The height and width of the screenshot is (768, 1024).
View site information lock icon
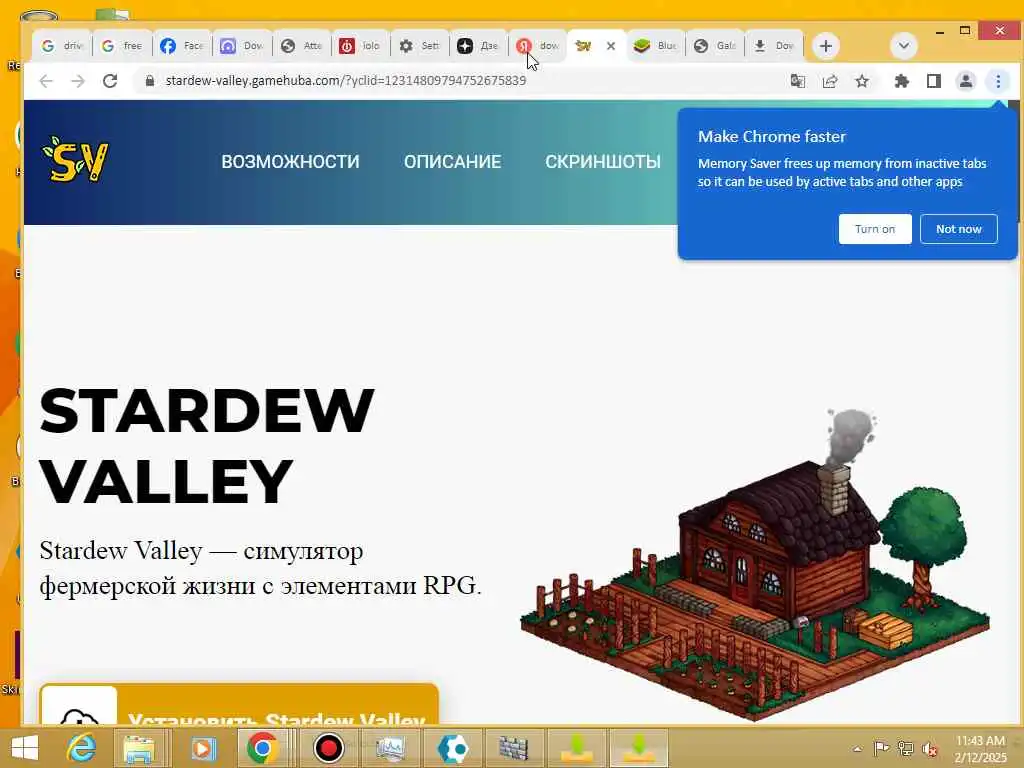coord(150,81)
